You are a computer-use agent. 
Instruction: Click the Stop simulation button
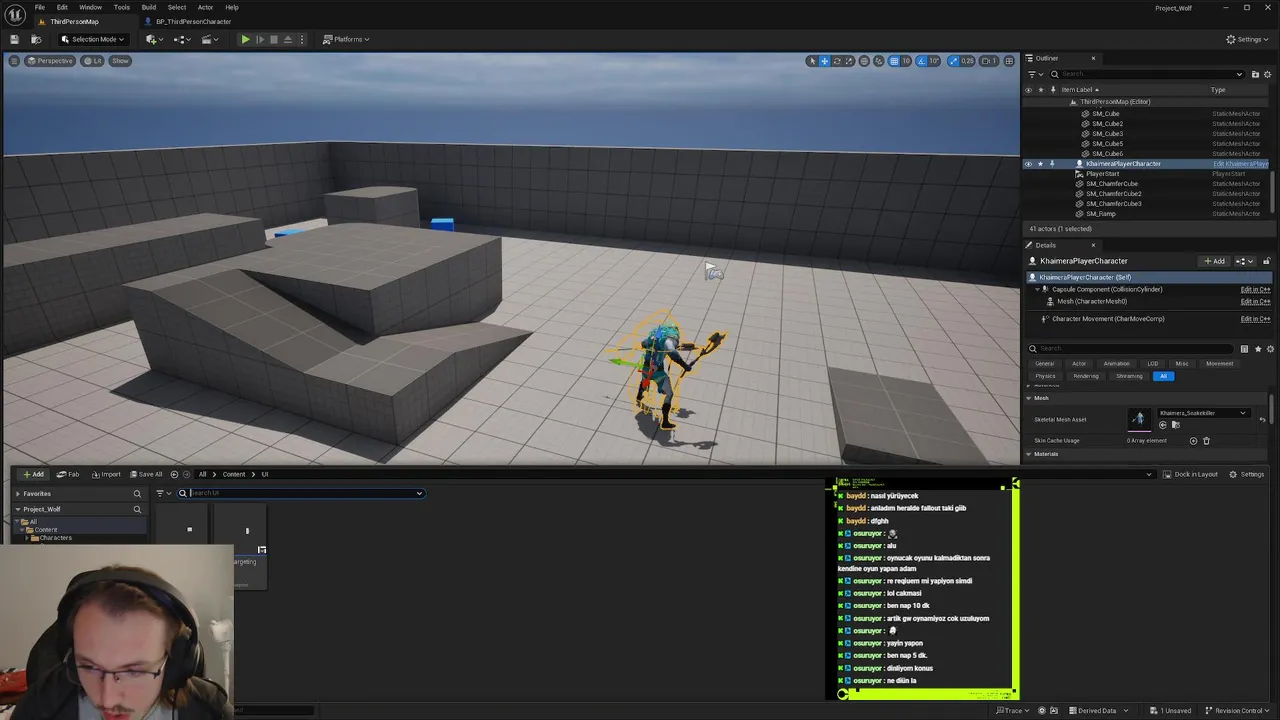(x=274, y=39)
